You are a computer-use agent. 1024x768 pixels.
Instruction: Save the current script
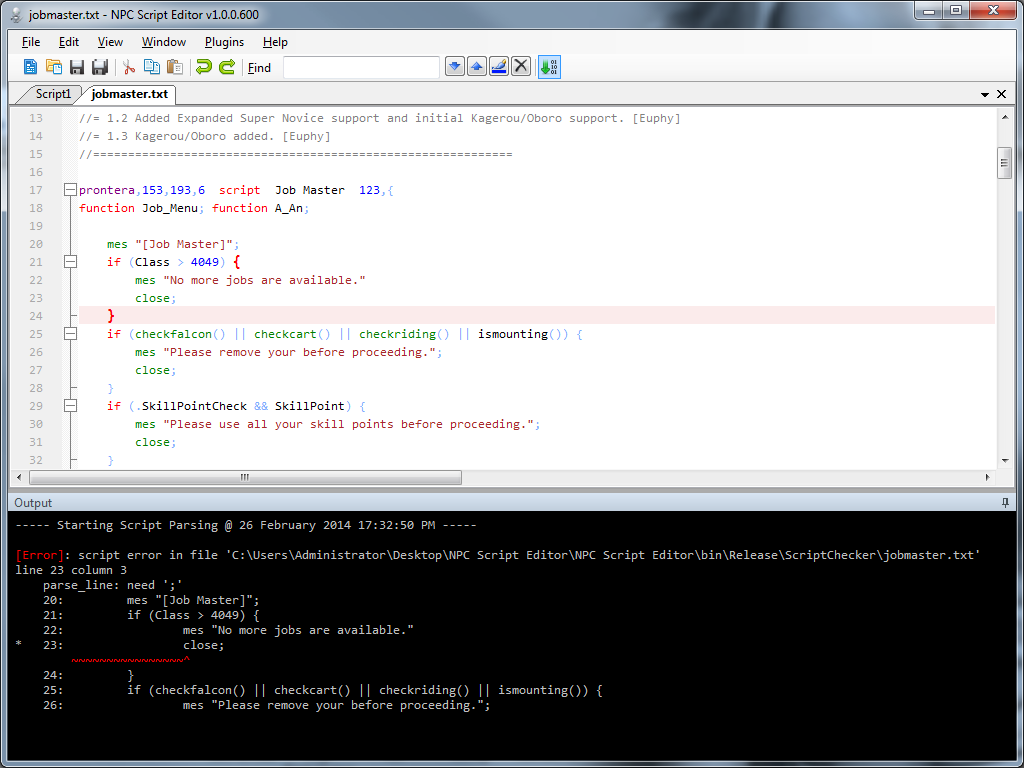[76, 67]
